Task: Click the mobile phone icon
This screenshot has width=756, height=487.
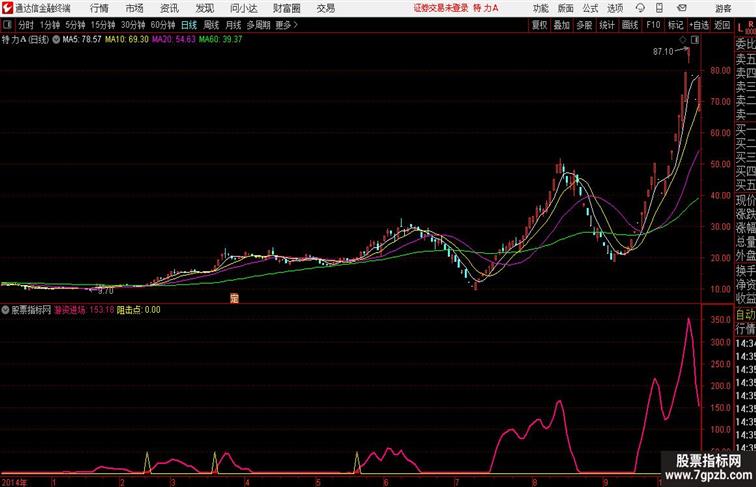Action: (x=659, y=8)
